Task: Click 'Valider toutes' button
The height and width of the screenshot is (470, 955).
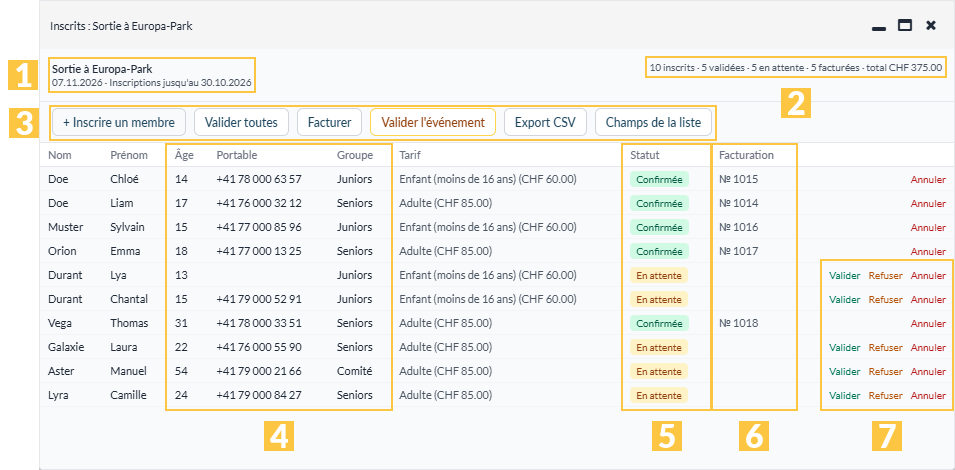Action: [241, 122]
